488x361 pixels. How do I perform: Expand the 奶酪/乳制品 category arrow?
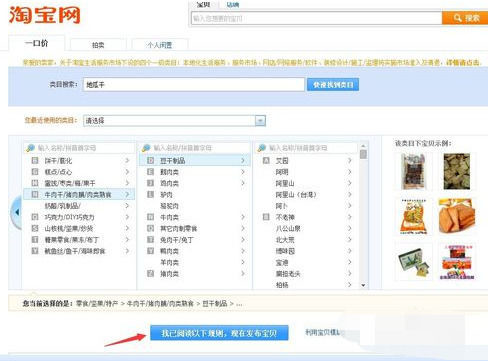coord(127,206)
